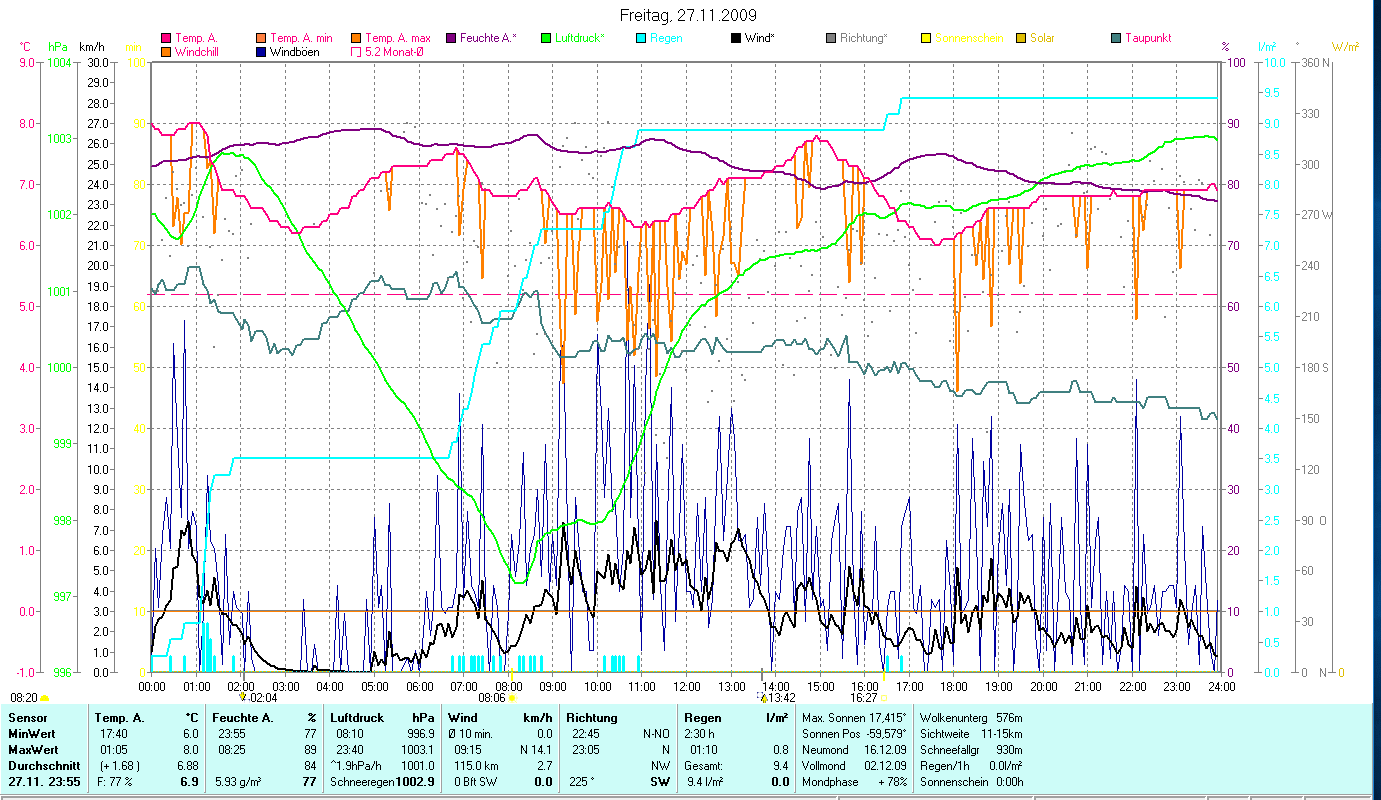
Task: Click the Regen column header in the table
Action: click(x=702, y=717)
